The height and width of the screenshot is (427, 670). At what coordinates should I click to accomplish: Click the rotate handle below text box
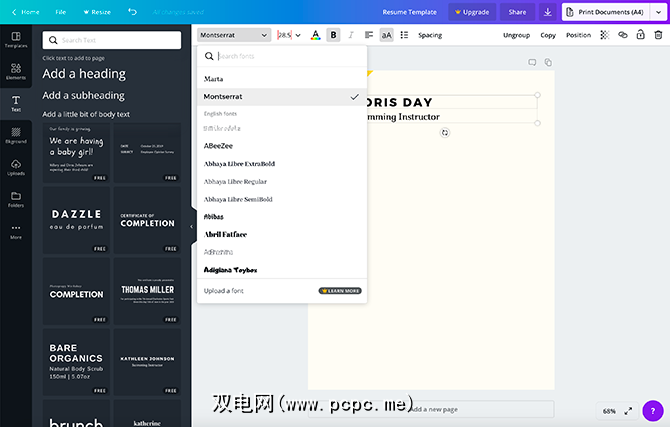click(x=445, y=133)
